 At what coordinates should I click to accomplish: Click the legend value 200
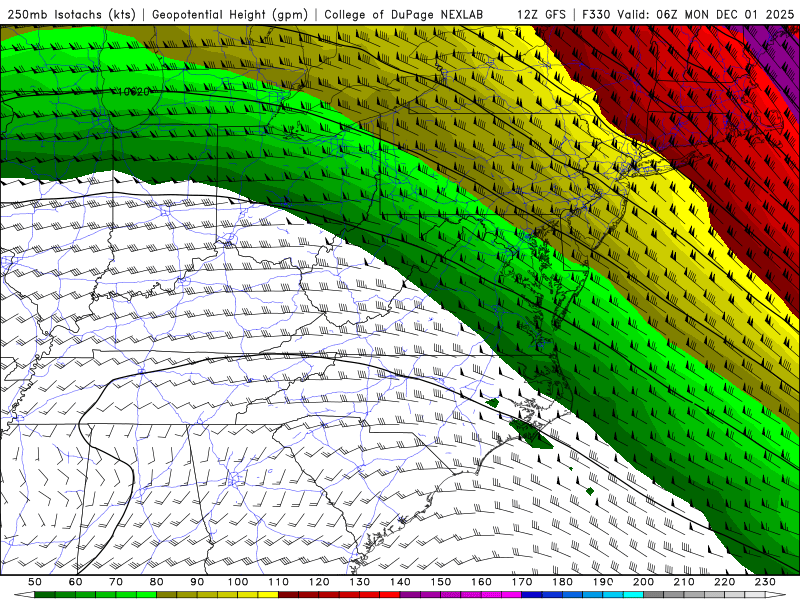click(643, 582)
